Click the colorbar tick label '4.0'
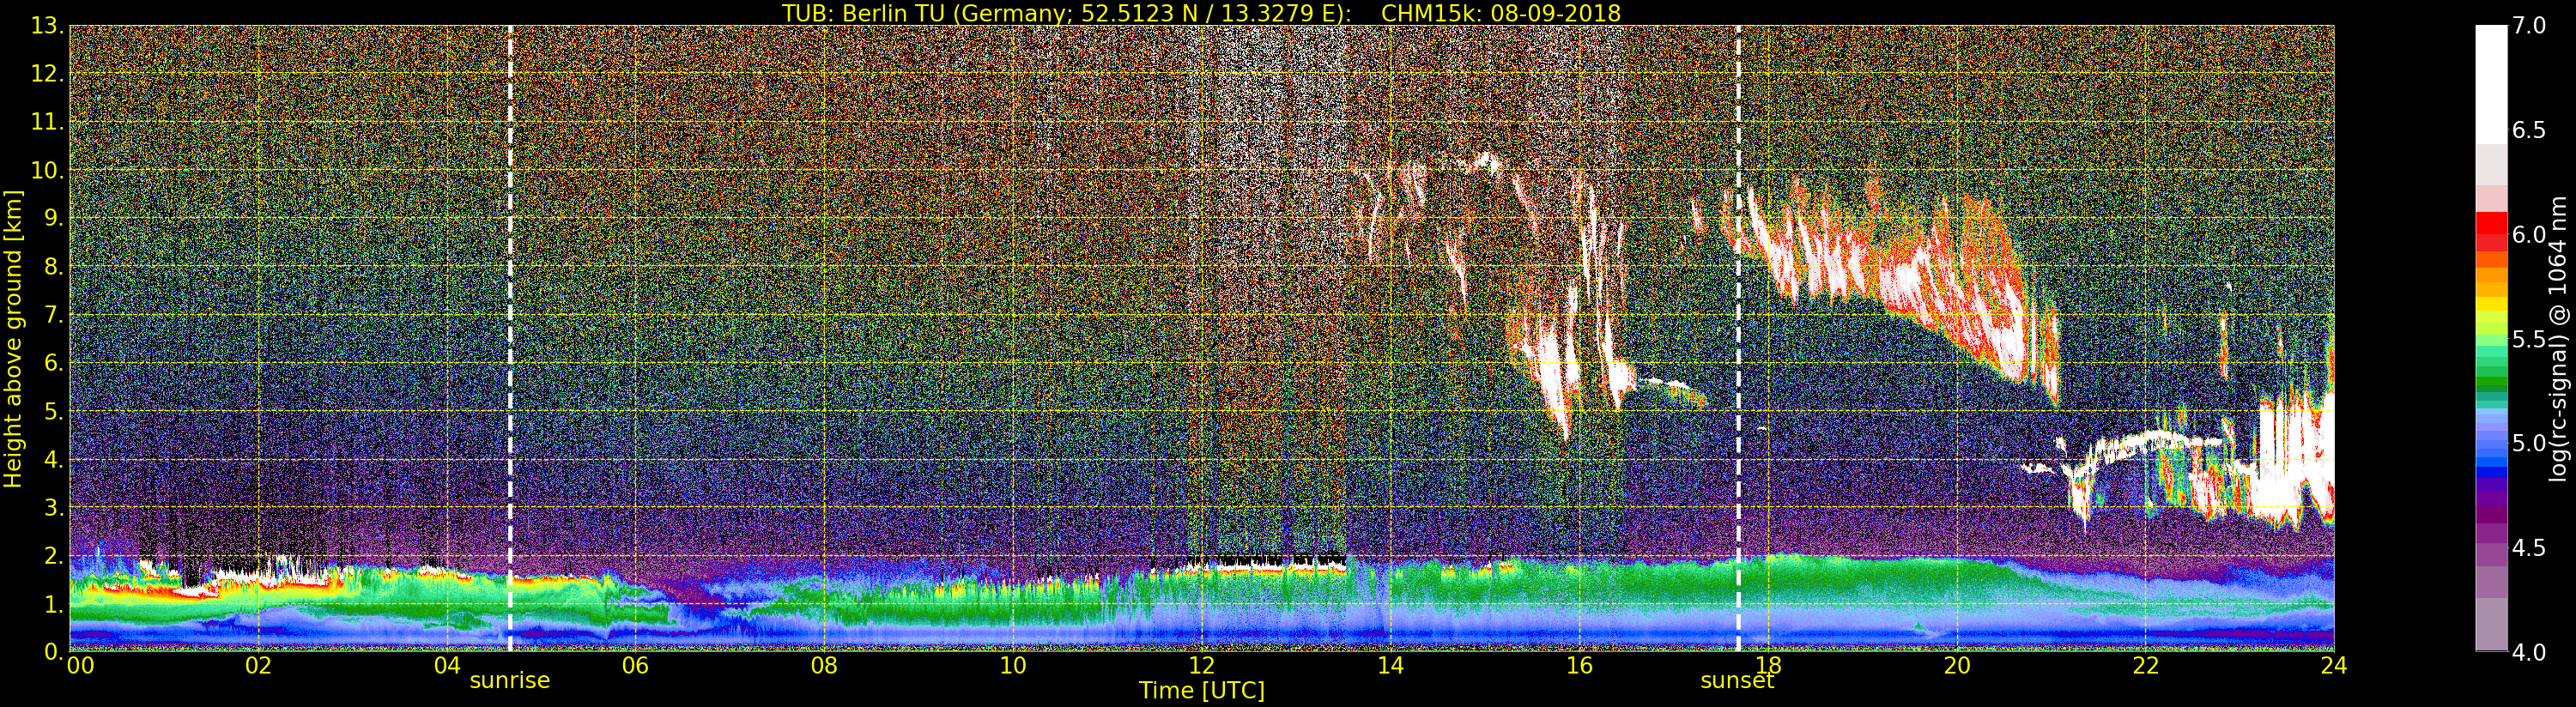Screen dimensions: 2576x707 click(x=2530, y=652)
